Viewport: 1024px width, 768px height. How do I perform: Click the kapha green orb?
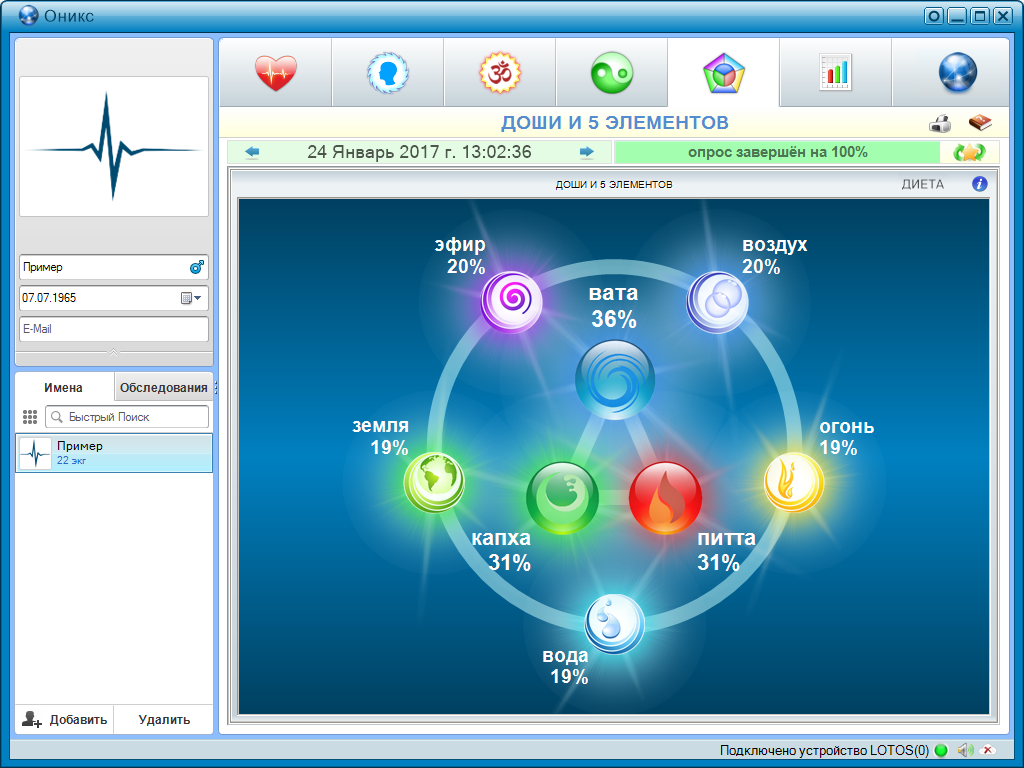(x=562, y=498)
